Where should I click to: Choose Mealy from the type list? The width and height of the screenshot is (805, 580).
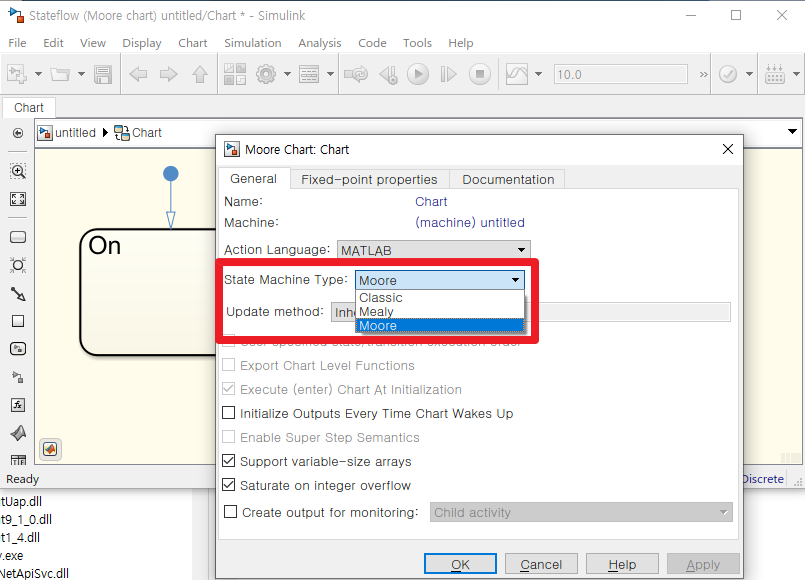pos(440,312)
